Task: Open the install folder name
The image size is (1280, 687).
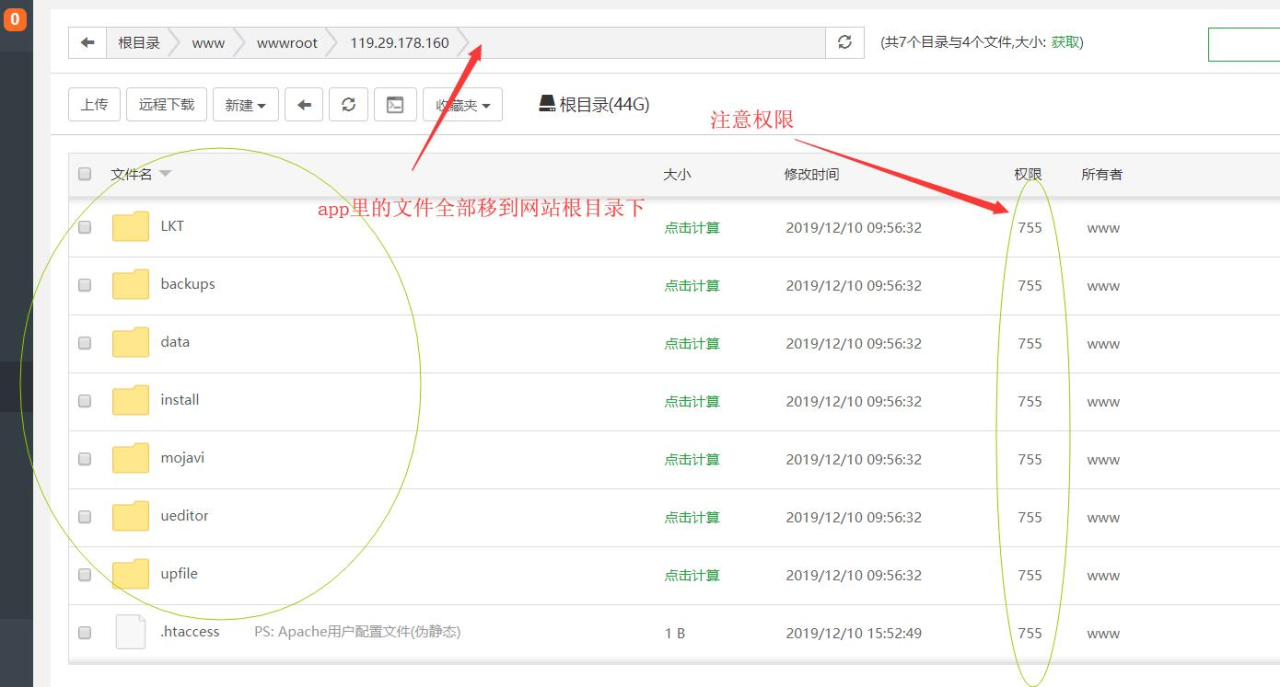Action: point(180,400)
